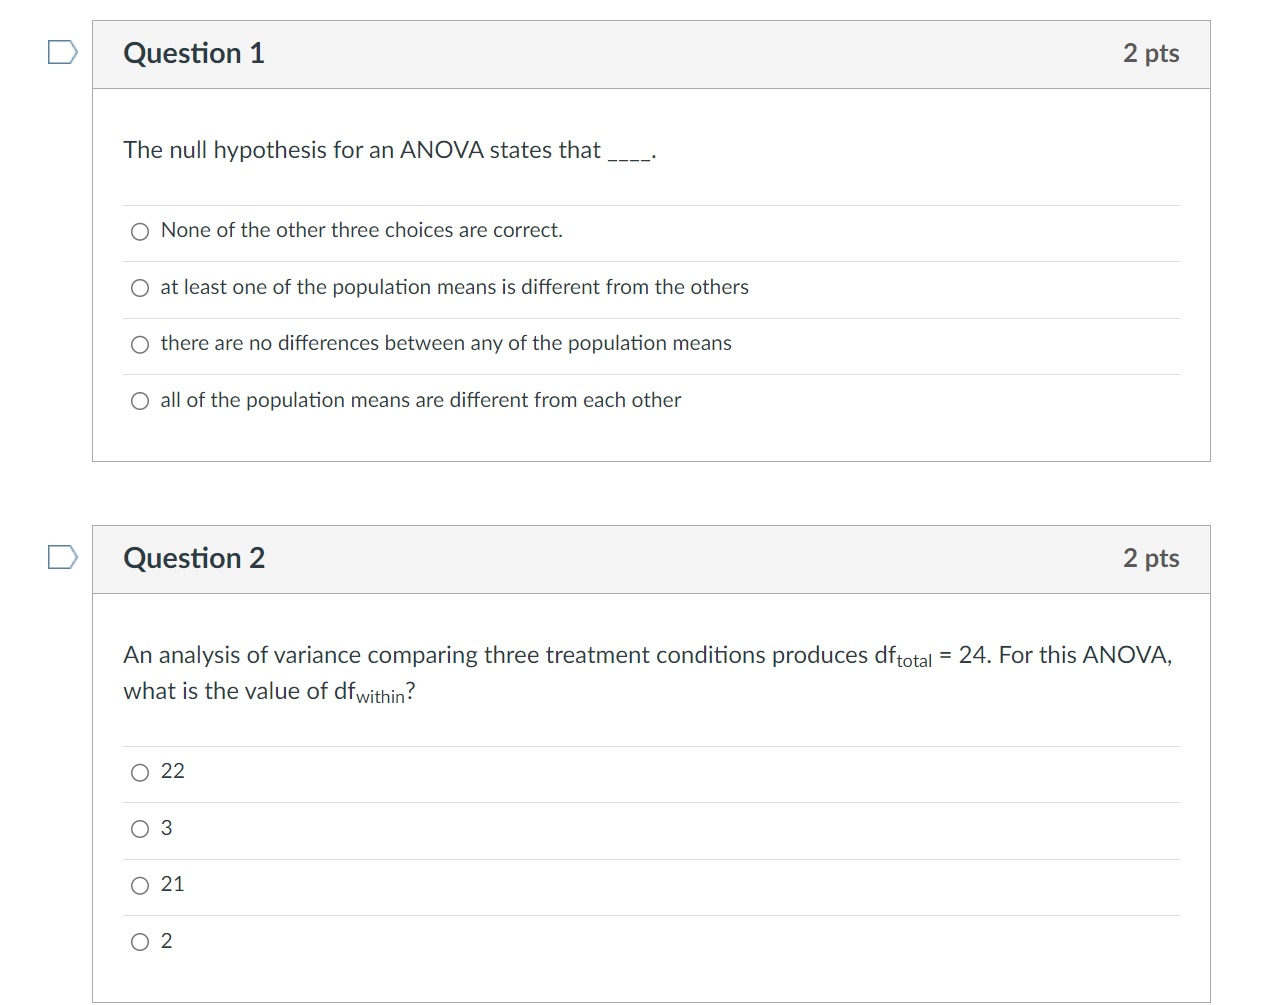Click the label text 'at least one of the population means'

[x=454, y=287]
